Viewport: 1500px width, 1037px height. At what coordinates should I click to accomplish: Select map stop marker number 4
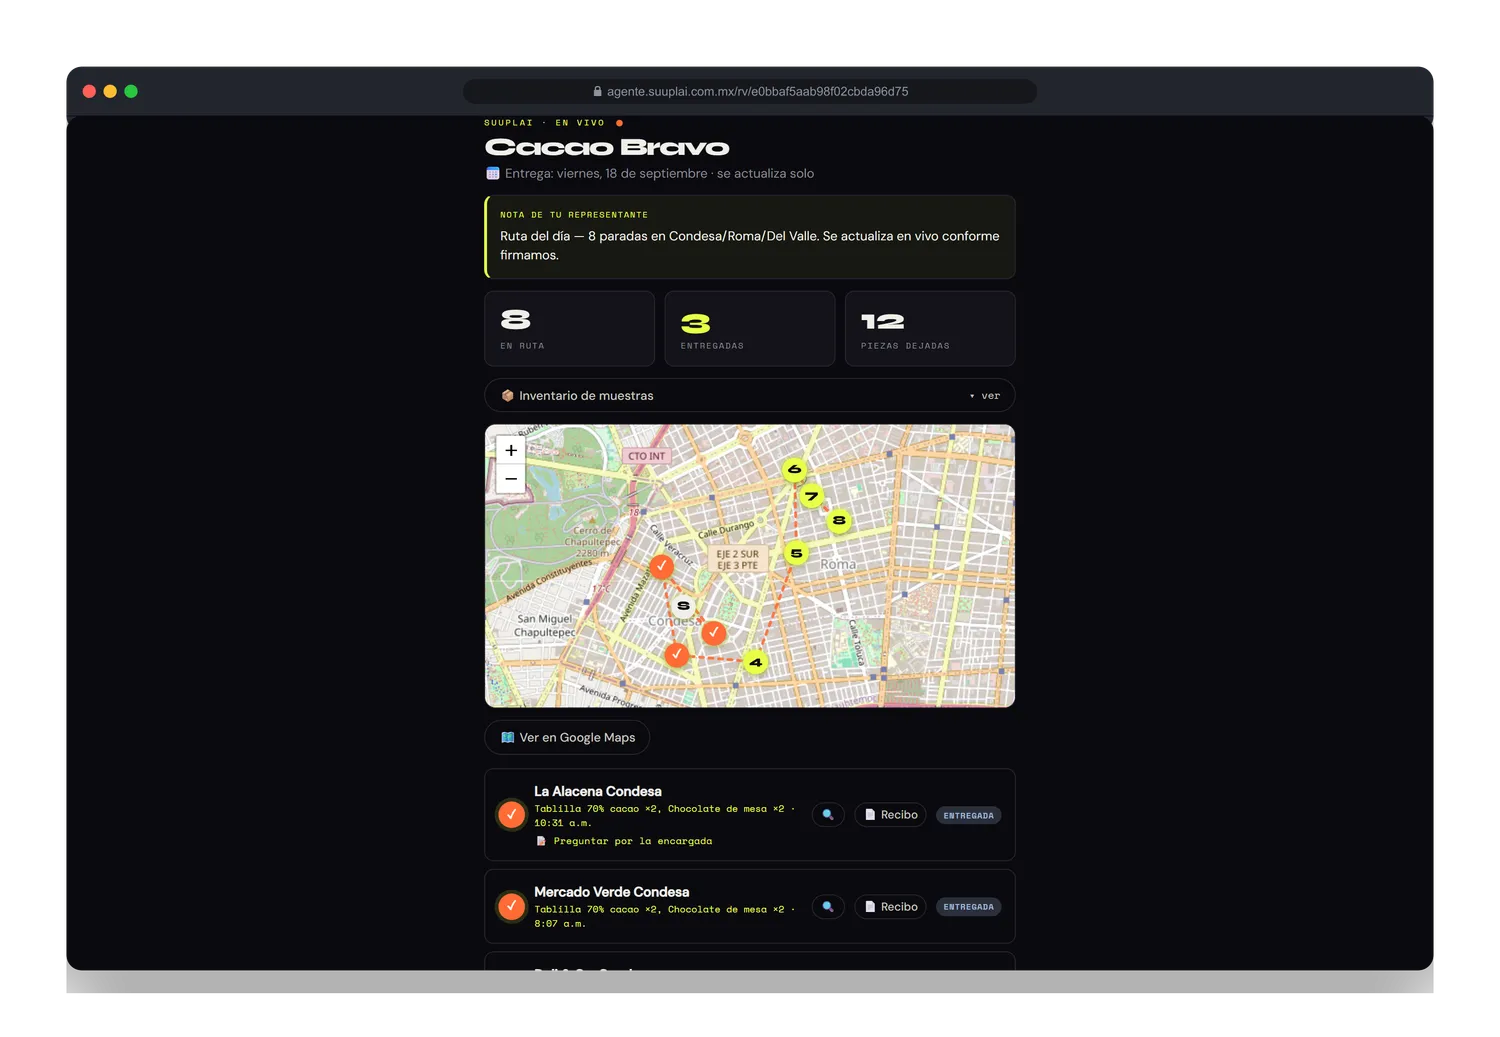click(756, 662)
